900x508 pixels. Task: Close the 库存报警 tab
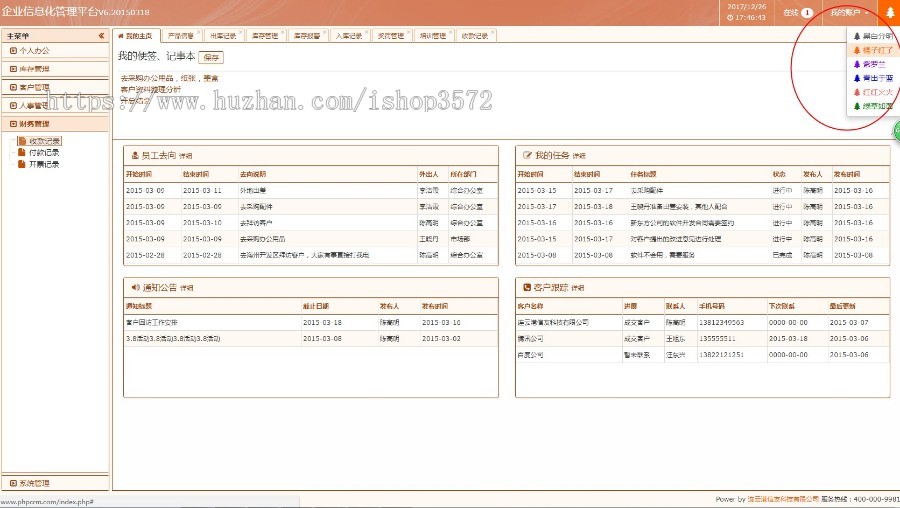324,32
